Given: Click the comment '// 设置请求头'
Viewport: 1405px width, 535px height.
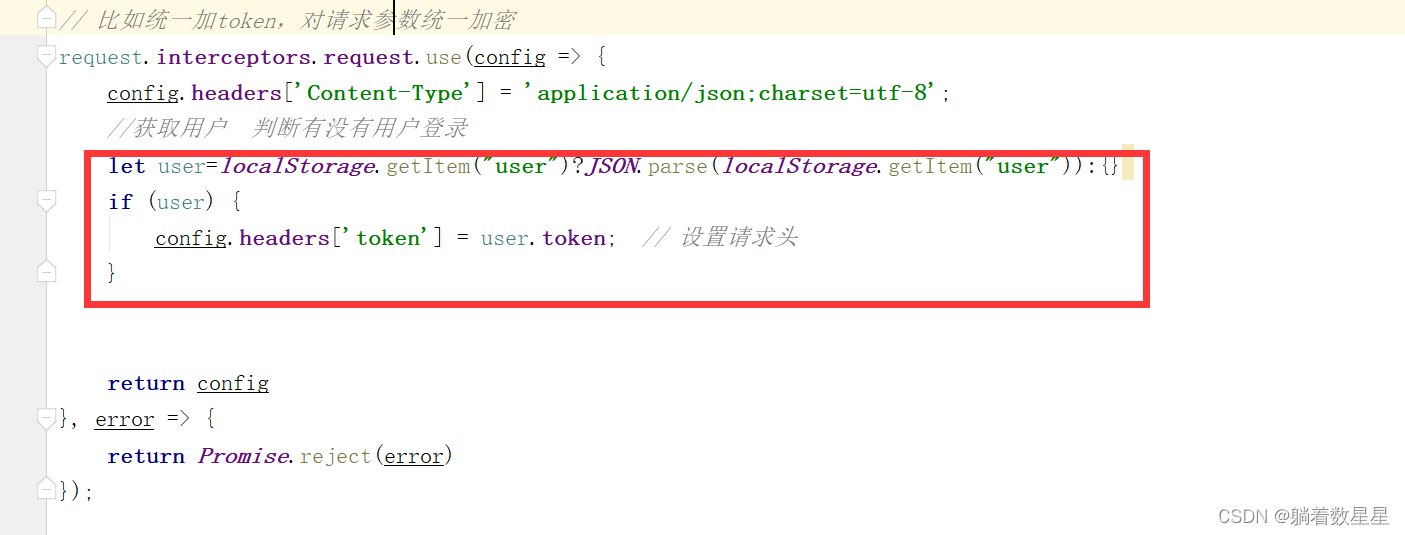Looking at the screenshot, I should [720, 238].
